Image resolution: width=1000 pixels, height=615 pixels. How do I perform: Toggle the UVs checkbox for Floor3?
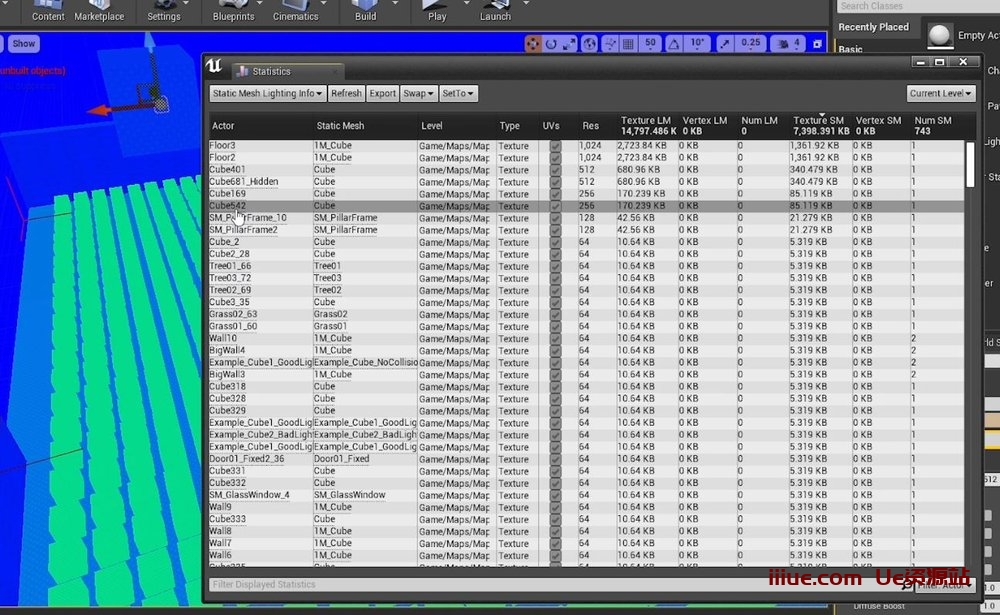556,146
